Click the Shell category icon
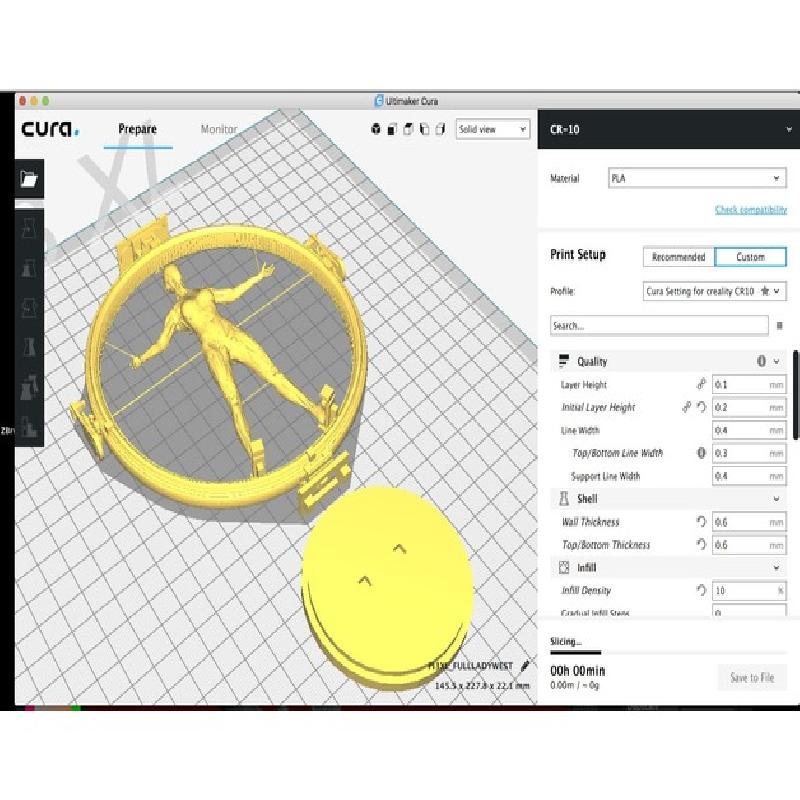Image resolution: width=800 pixels, height=800 pixels. [564, 498]
